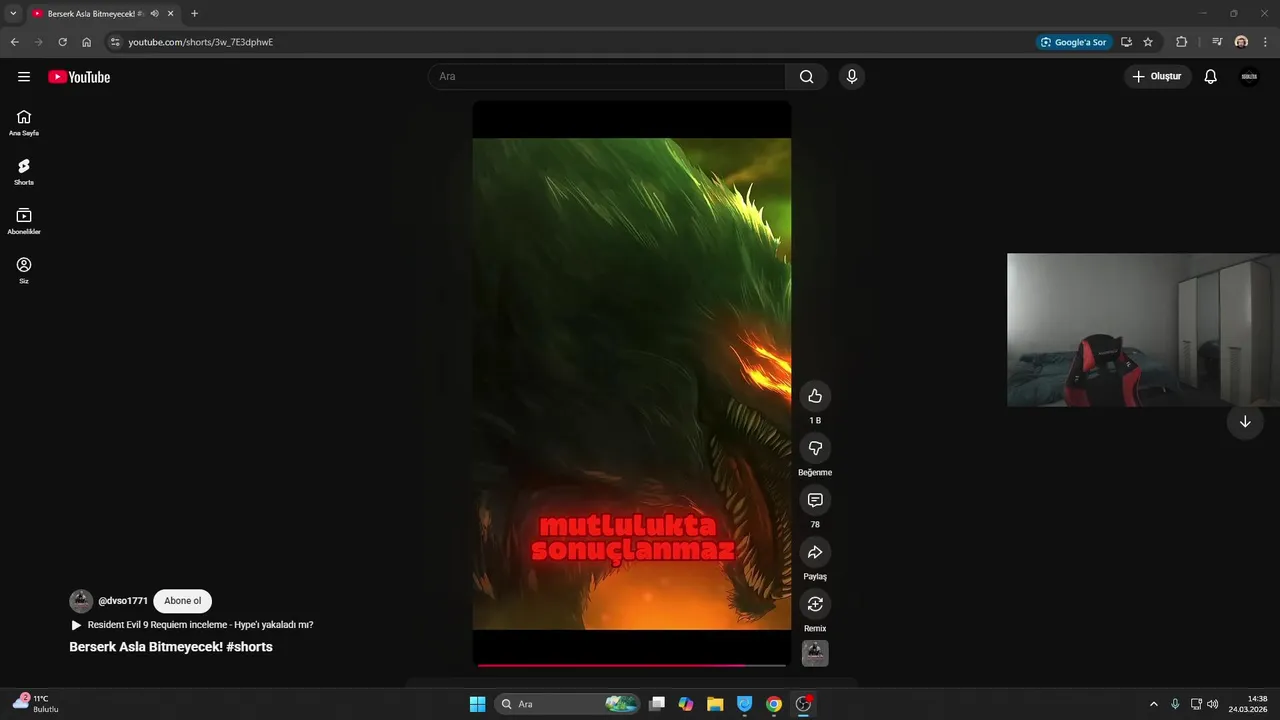Screen dimensions: 1280x720
Task: Click the Google'a Sor button
Action: pos(1074,42)
